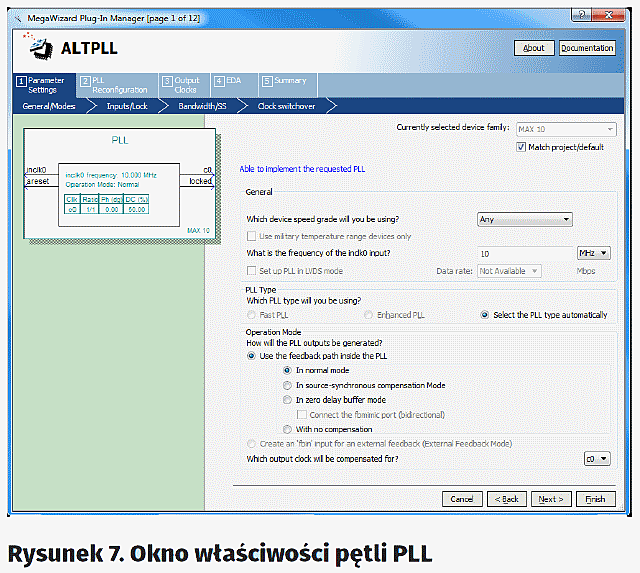Image resolution: width=640 pixels, height=573 pixels.
Task: Select In zero delay buffer mode
Action: coord(288,400)
